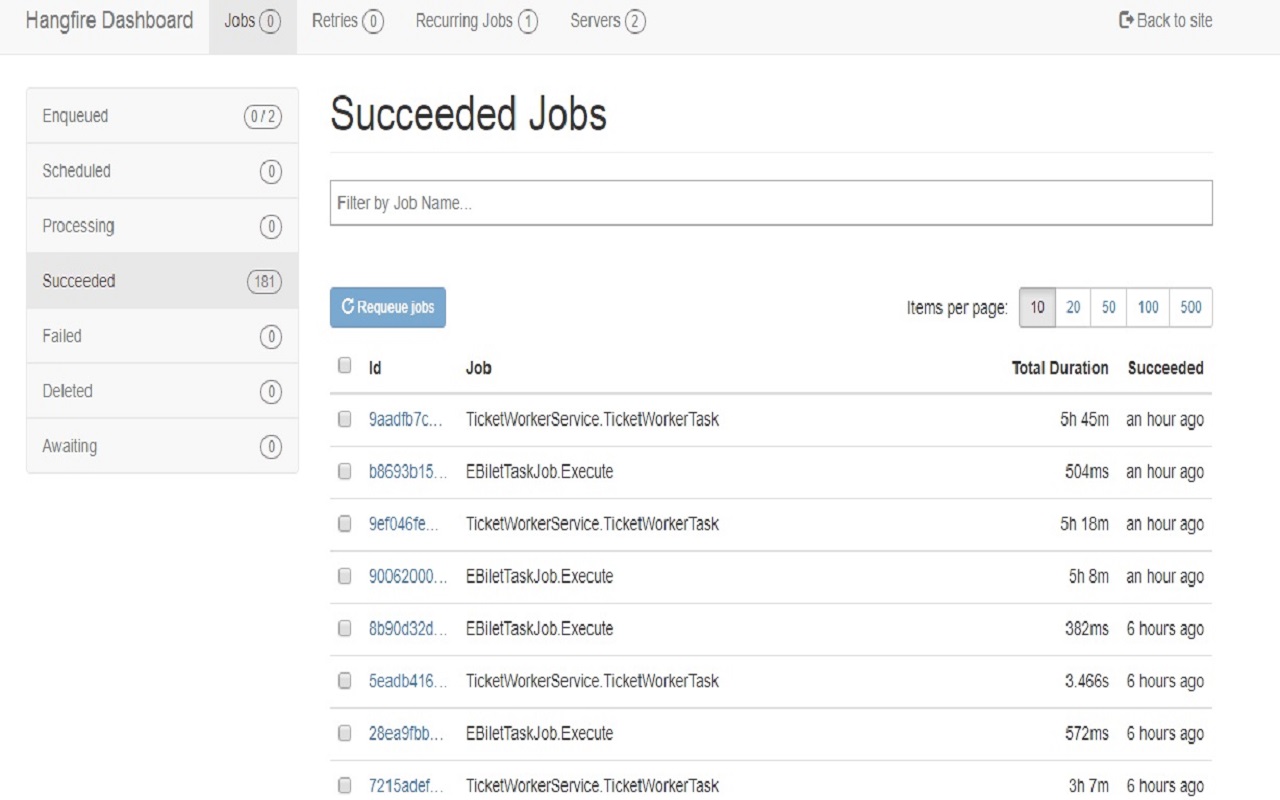The width and height of the screenshot is (1280, 800).
Task: Click the Requeue jobs refresh icon
Action: [348, 308]
